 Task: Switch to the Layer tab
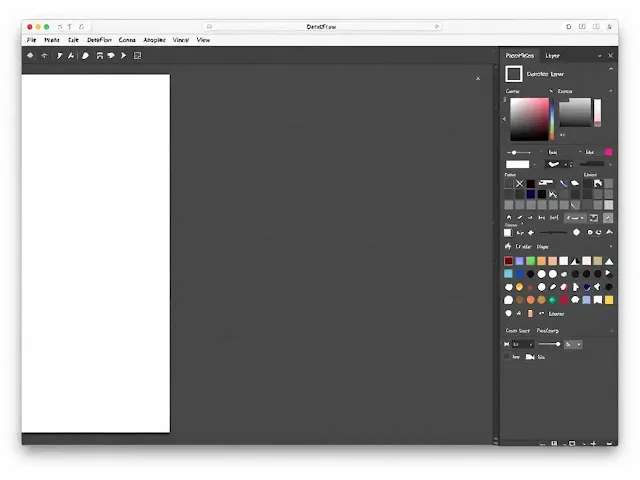pos(552,56)
